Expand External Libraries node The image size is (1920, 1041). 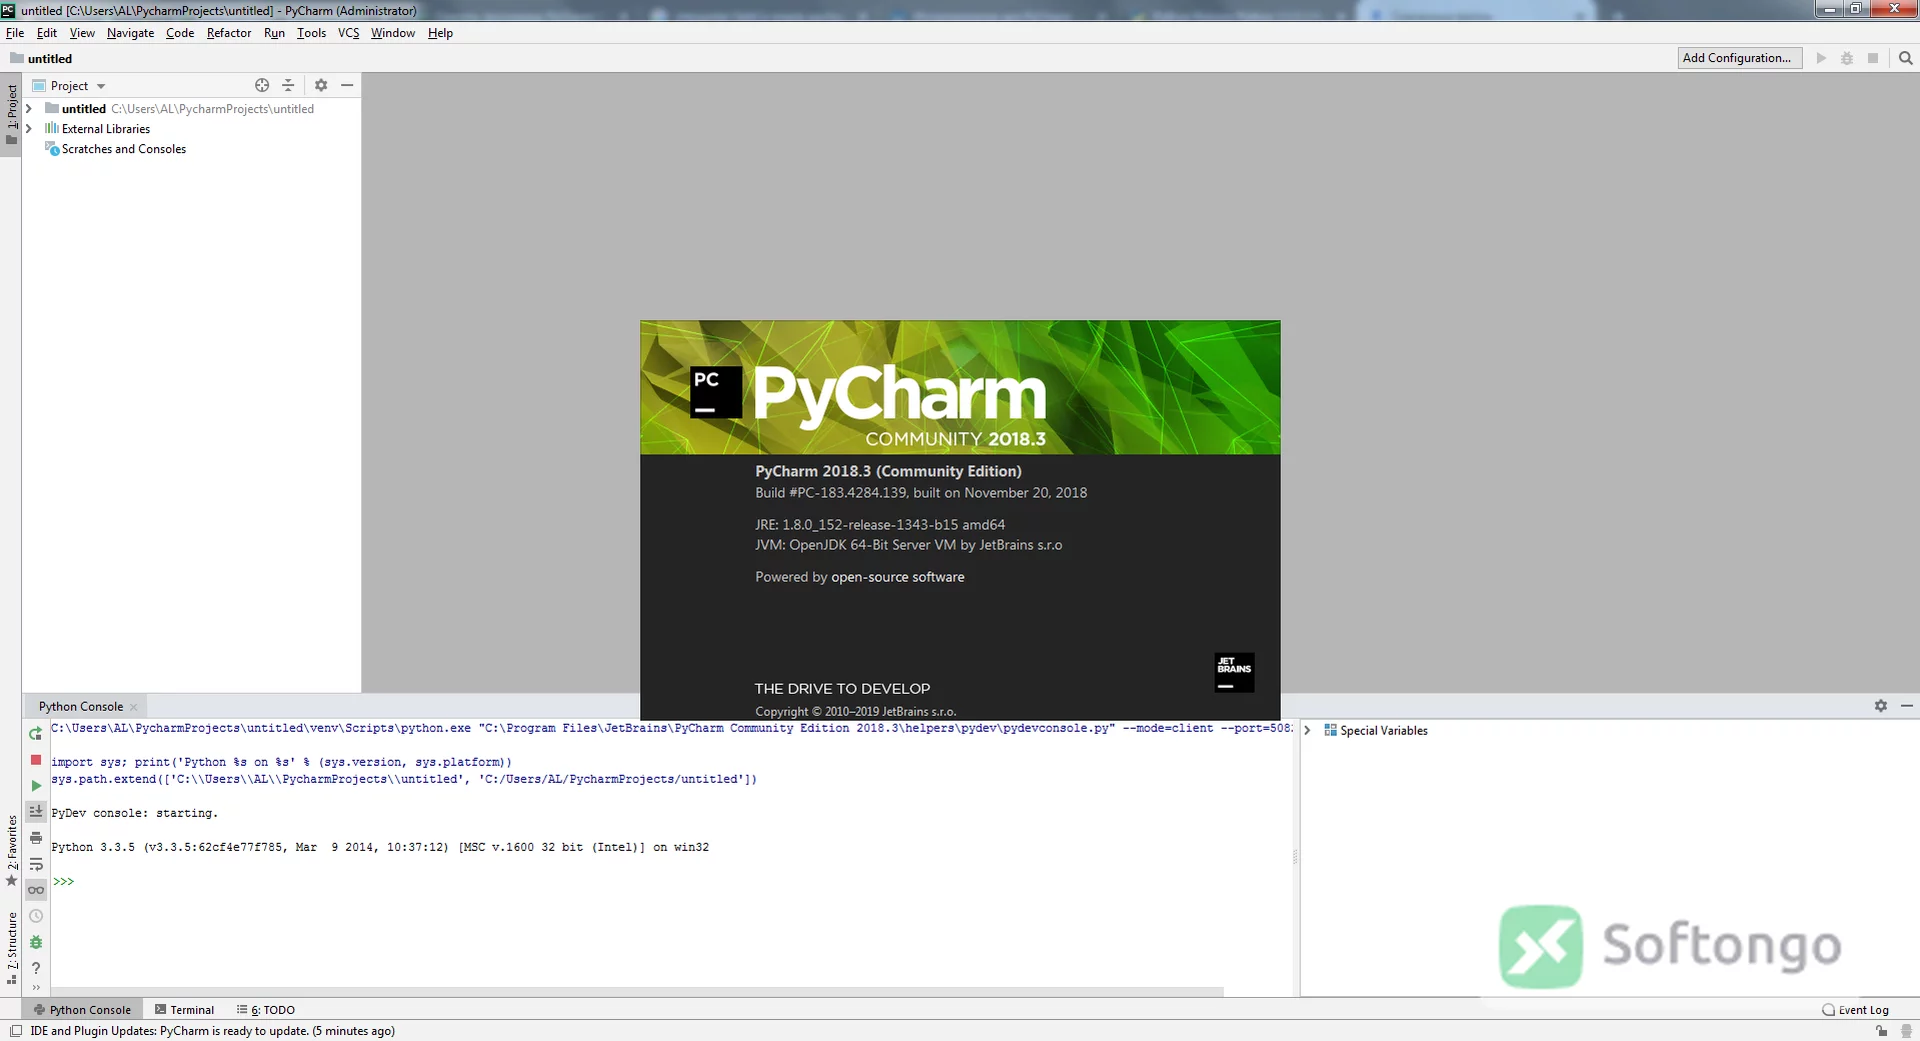(x=29, y=129)
